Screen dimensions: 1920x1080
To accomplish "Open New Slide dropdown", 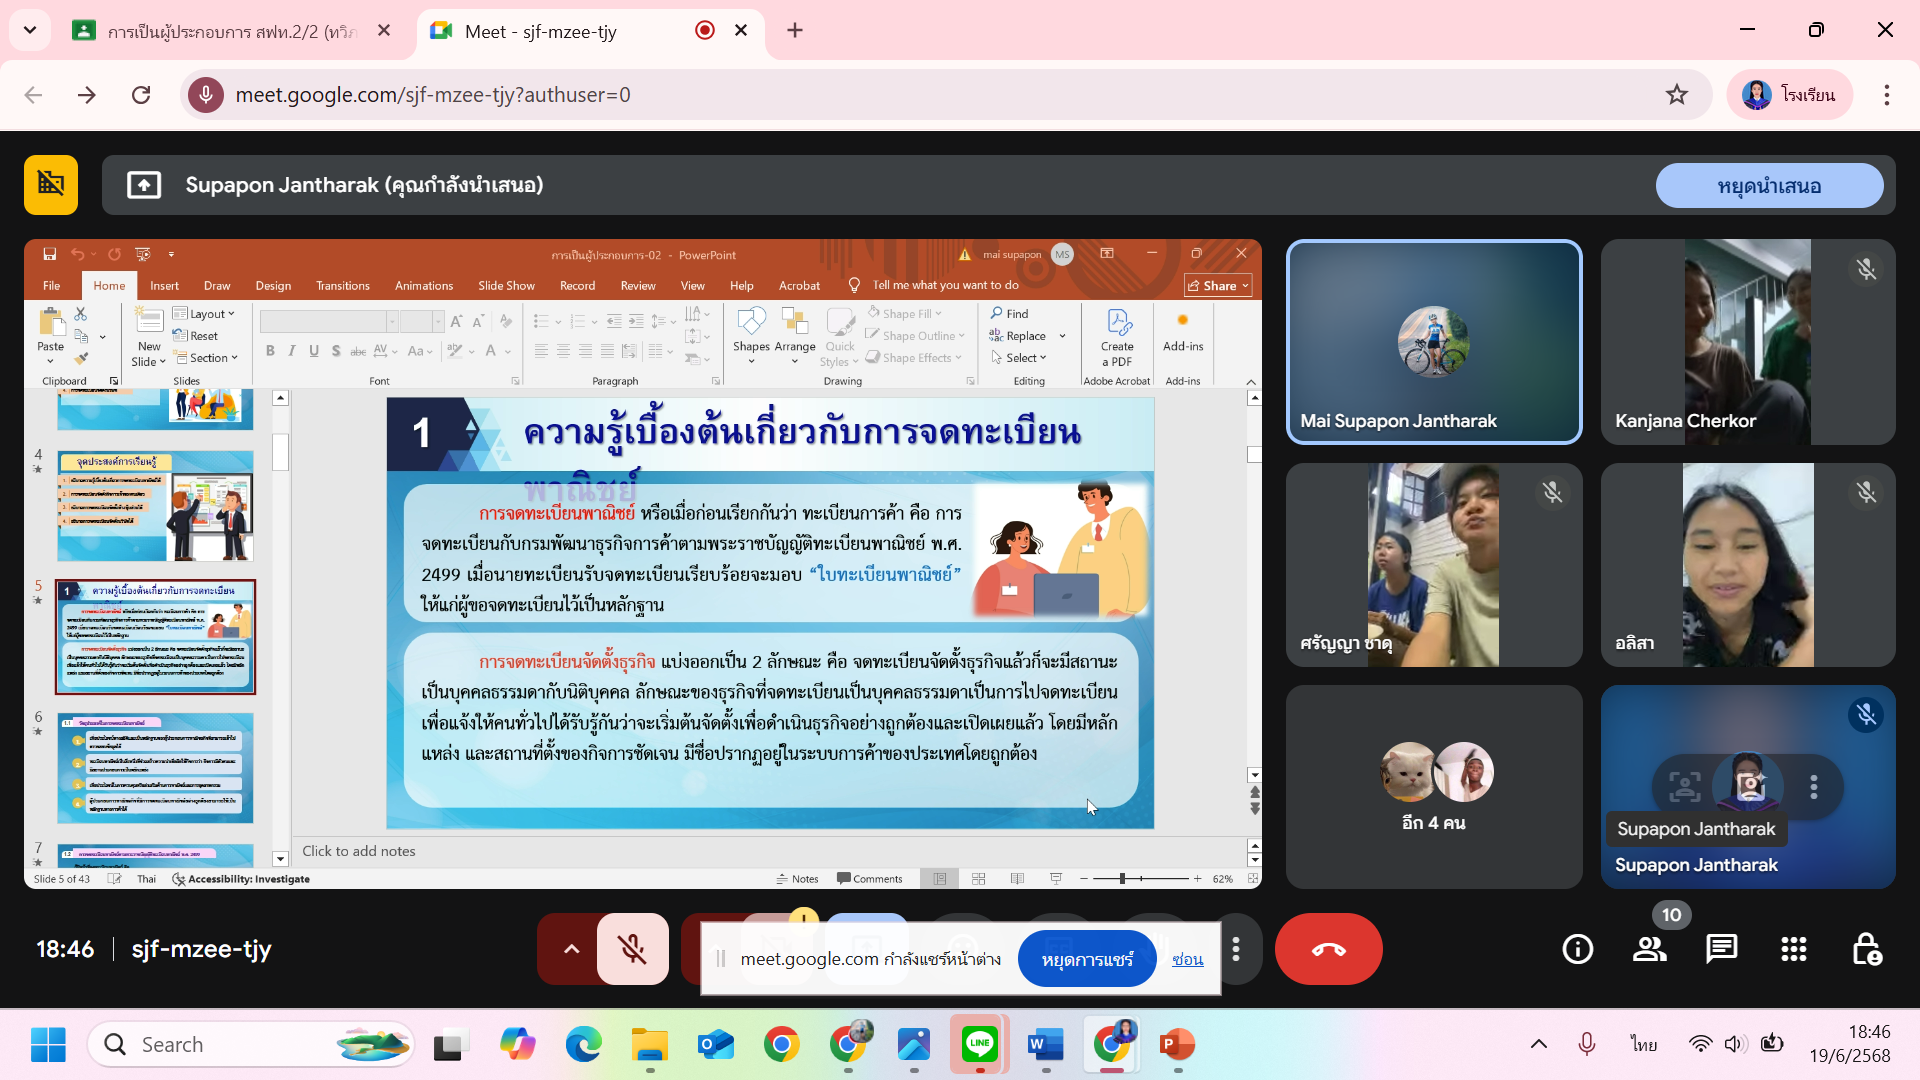I will 149,355.
